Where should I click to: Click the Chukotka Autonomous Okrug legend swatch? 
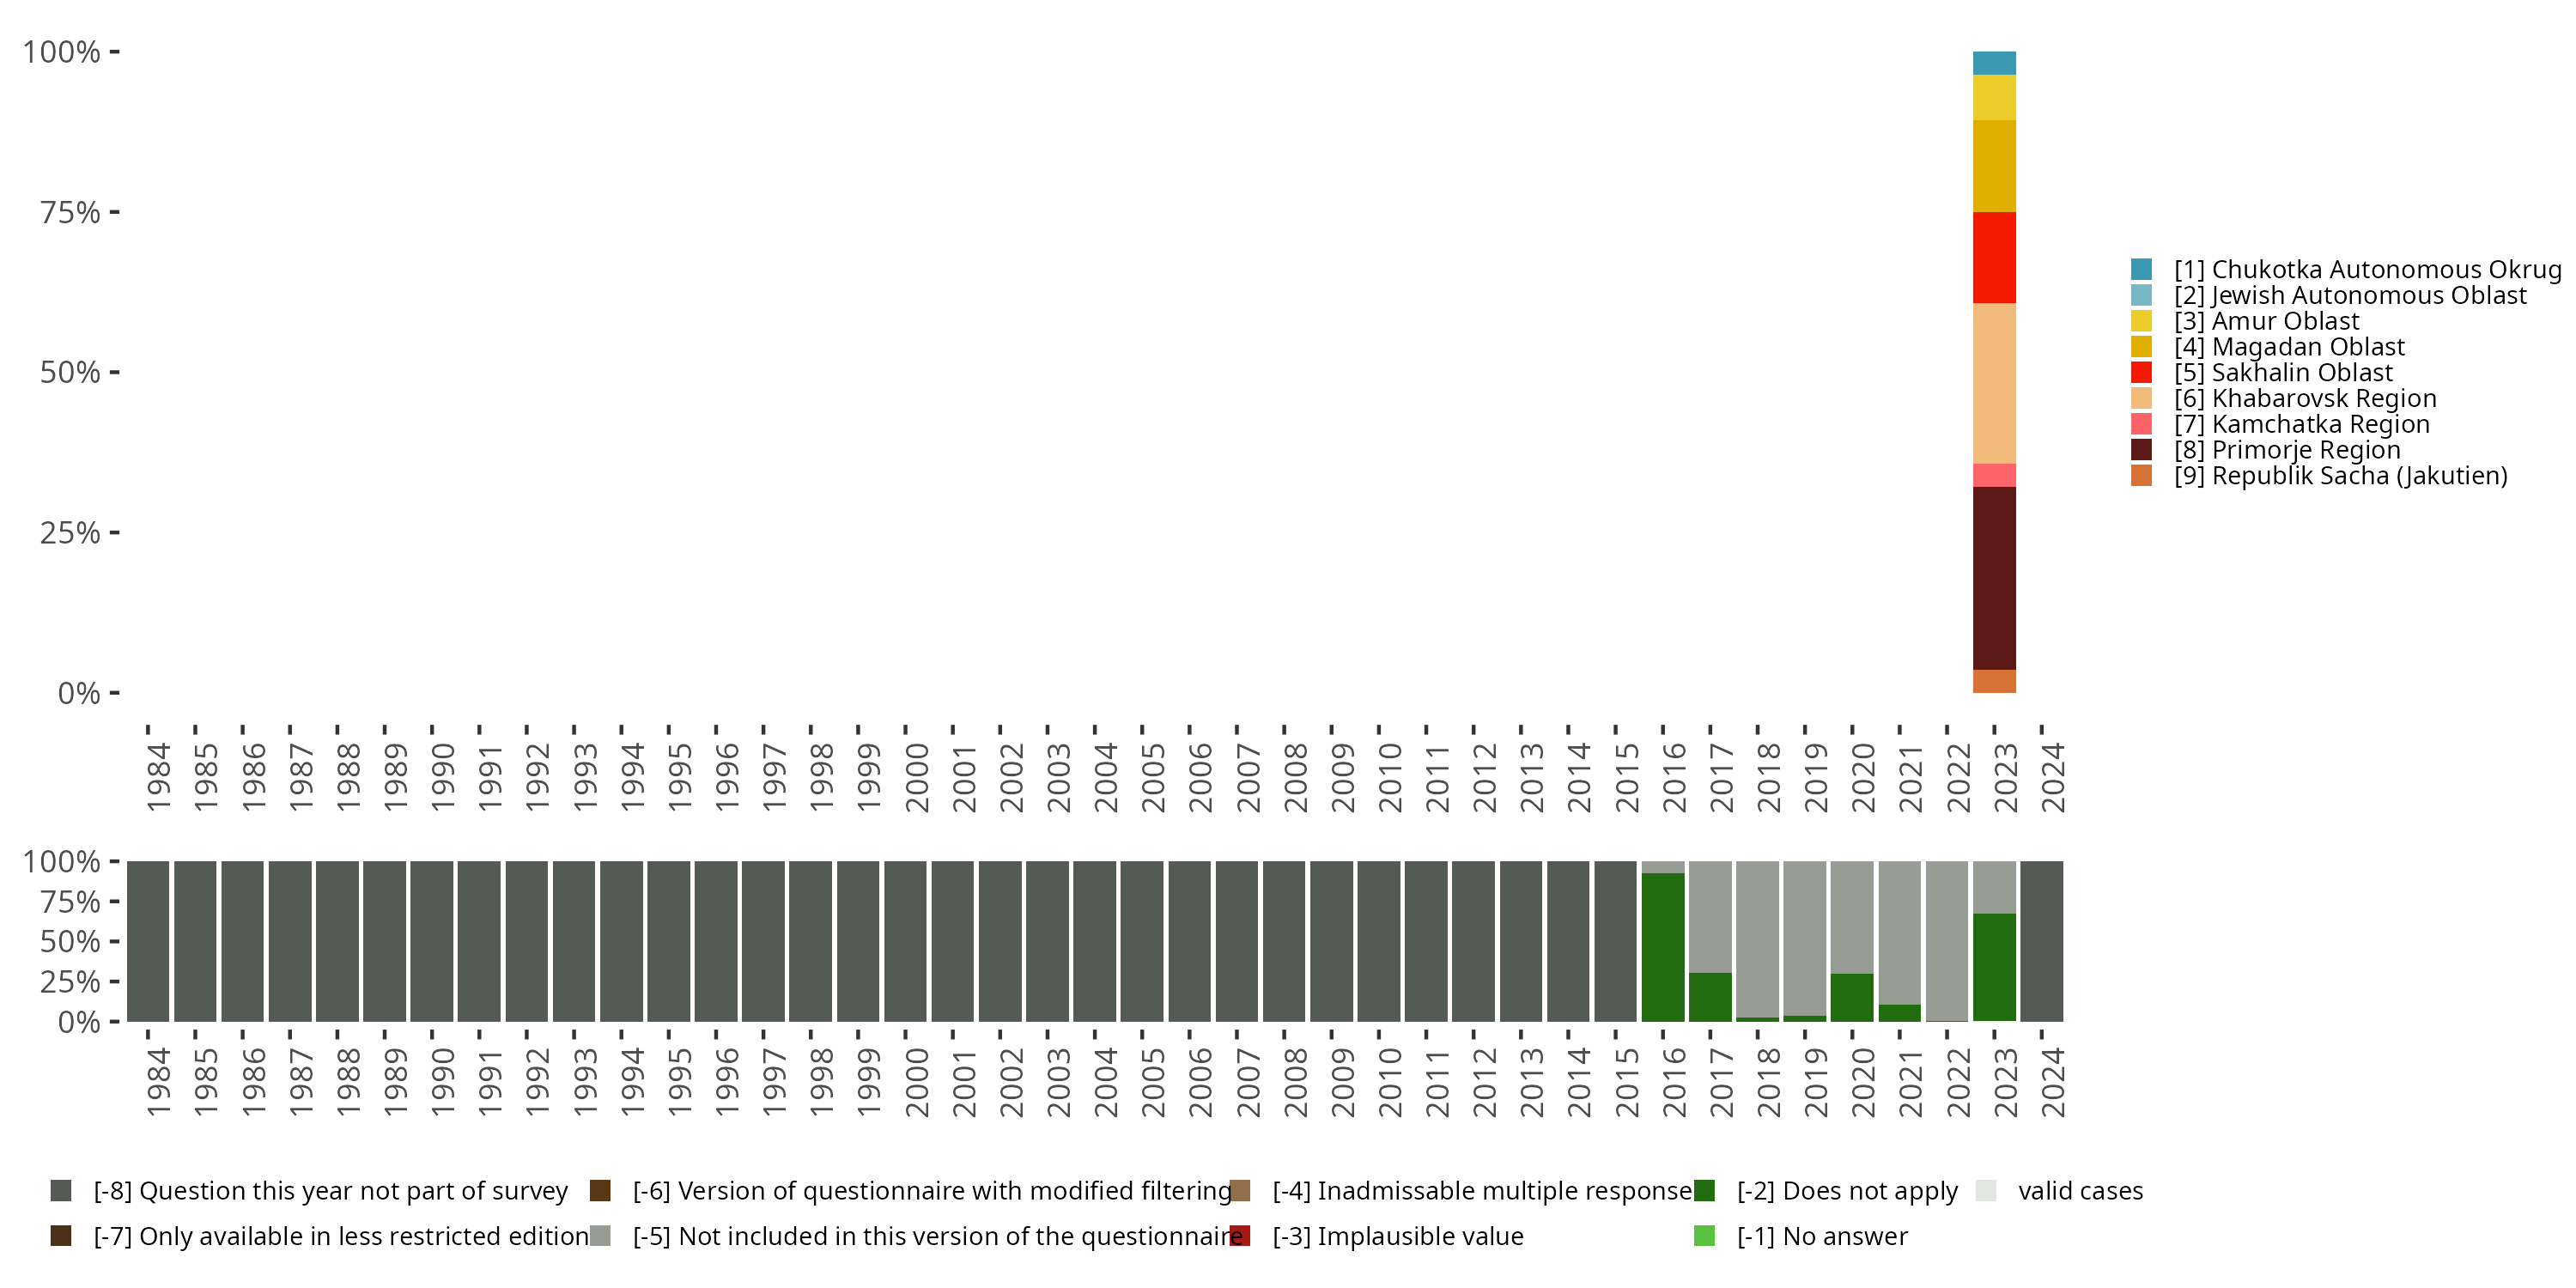(2141, 269)
